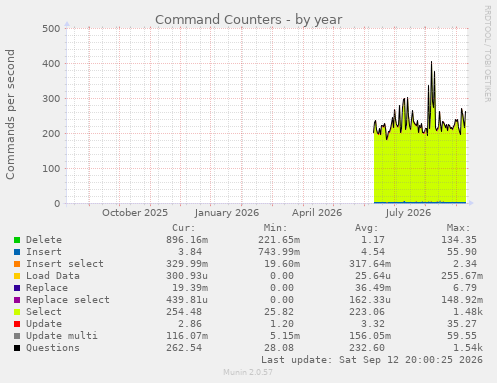The height and width of the screenshot is (383, 497).
Task: Click the red Update legend swatch
Action: click(x=17, y=324)
